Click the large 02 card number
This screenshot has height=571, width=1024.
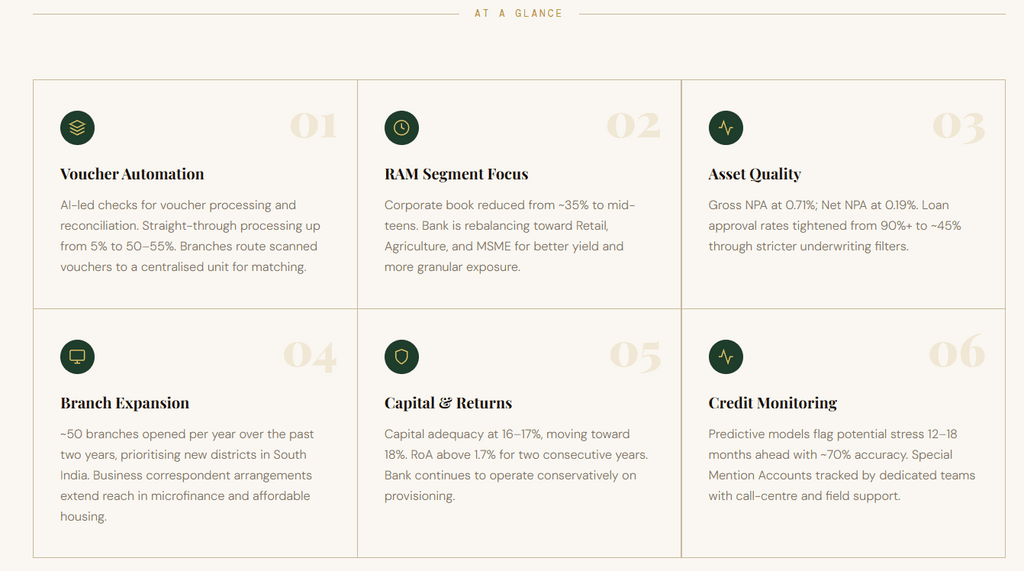pos(634,126)
